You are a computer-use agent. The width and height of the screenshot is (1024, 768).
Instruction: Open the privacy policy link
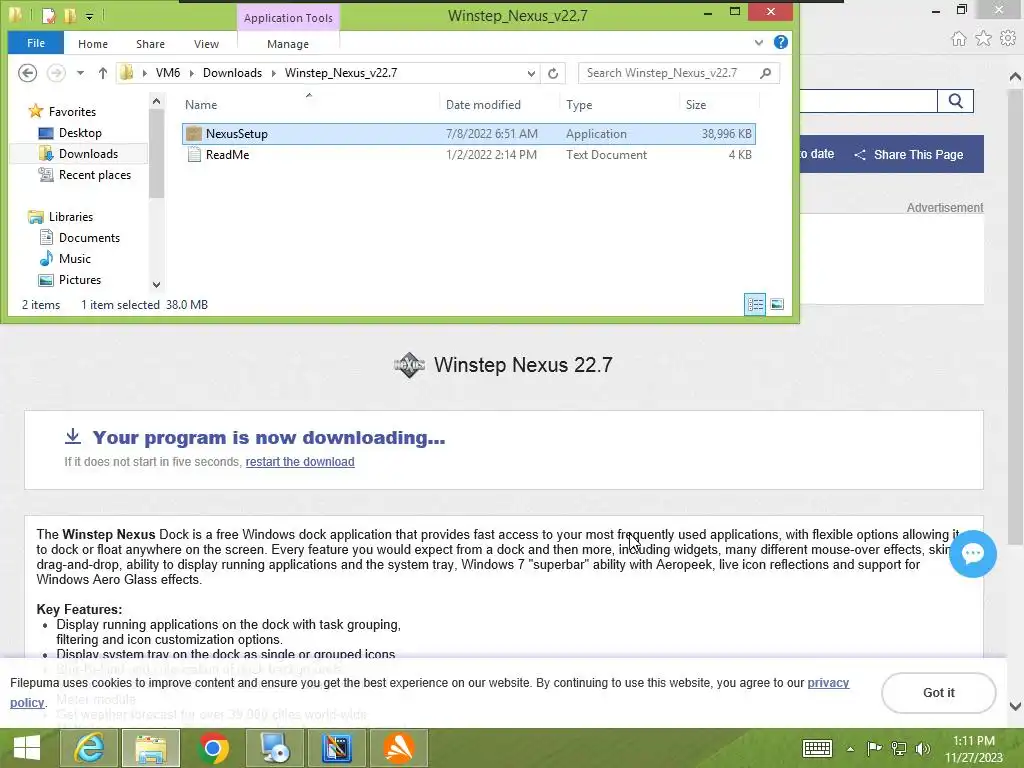click(828, 683)
